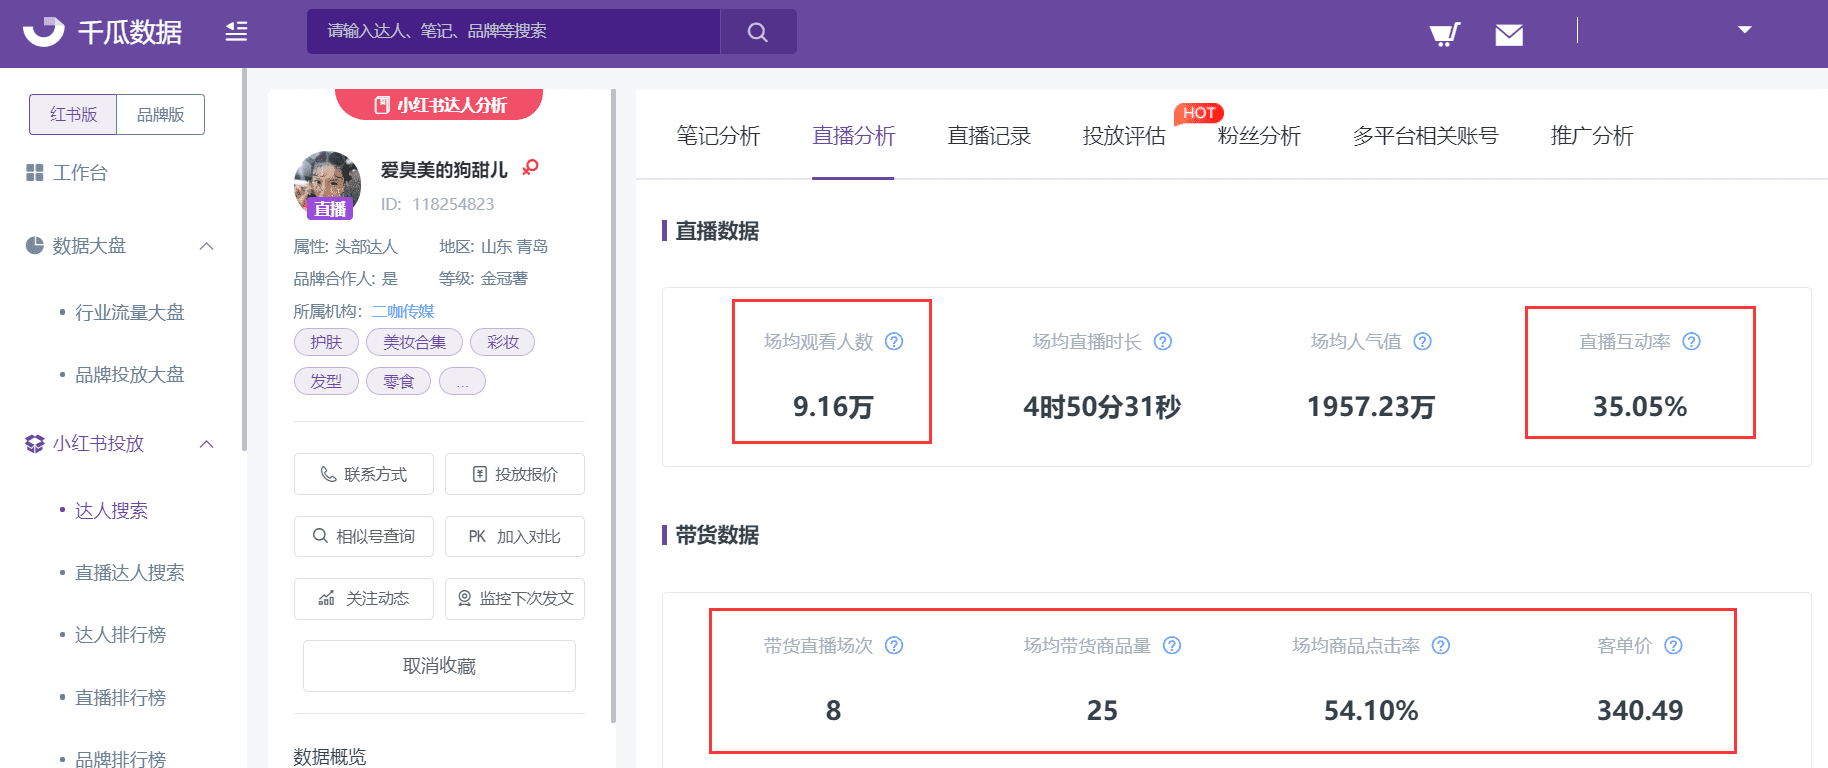Open 达人排行榜 menu item

click(120, 634)
